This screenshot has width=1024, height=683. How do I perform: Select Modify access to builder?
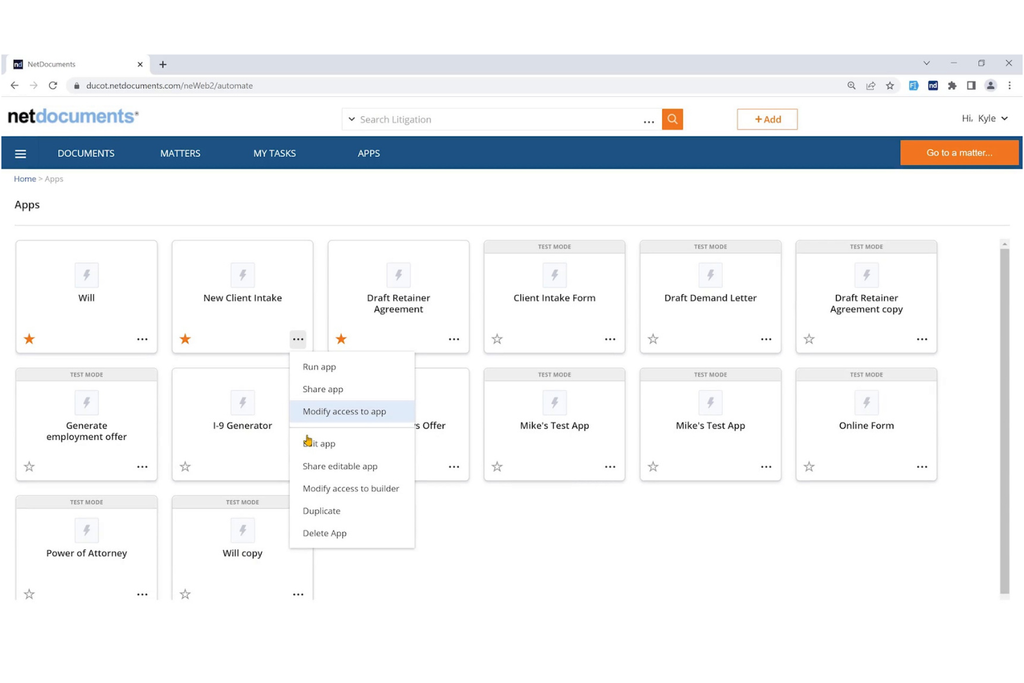pos(352,488)
